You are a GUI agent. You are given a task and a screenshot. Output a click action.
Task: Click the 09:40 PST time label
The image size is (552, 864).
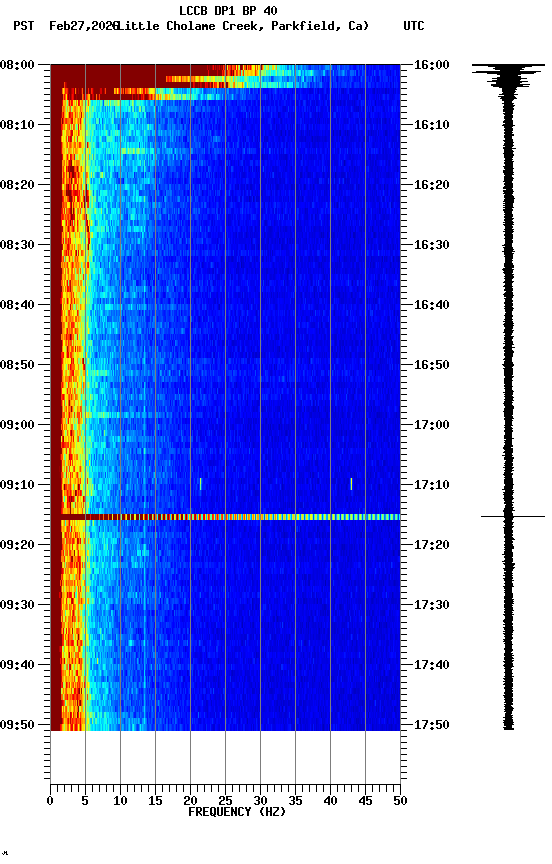point(18,665)
